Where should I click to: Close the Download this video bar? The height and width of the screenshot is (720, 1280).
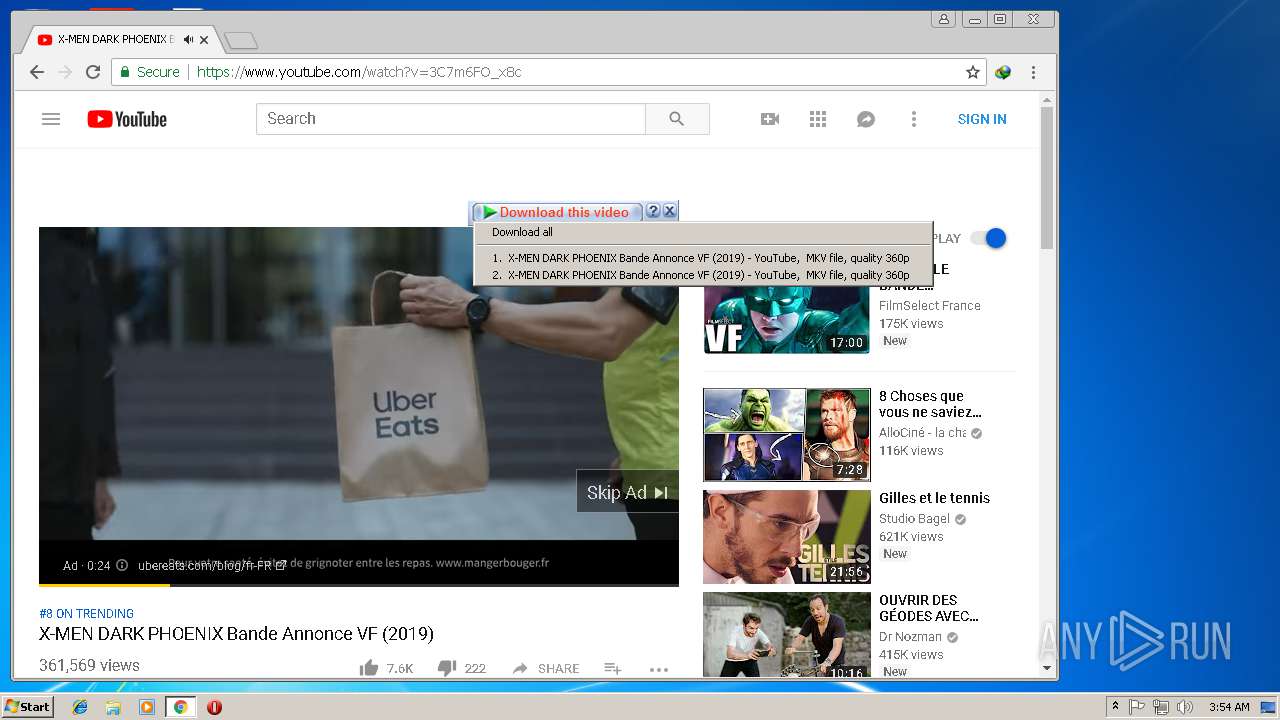(670, 211)
